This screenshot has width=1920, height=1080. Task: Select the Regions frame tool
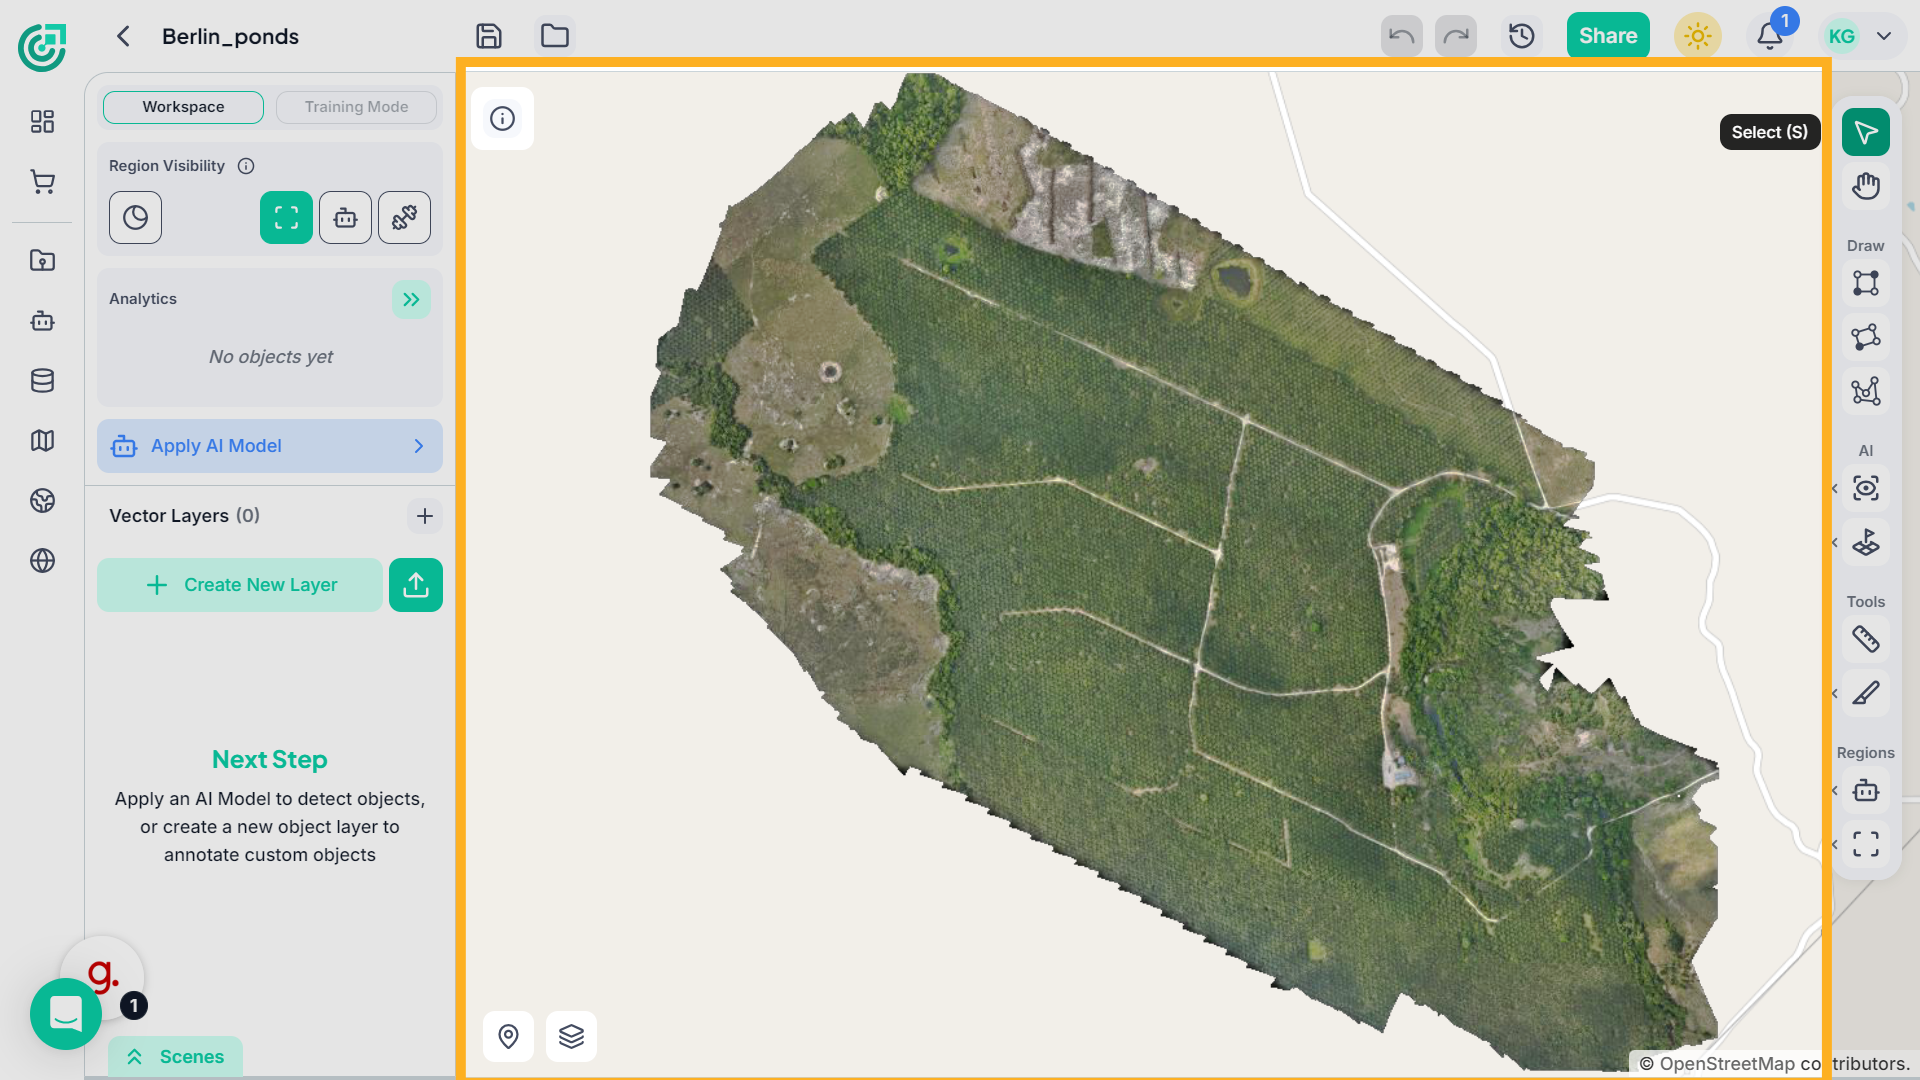[x=1866, y=844]
